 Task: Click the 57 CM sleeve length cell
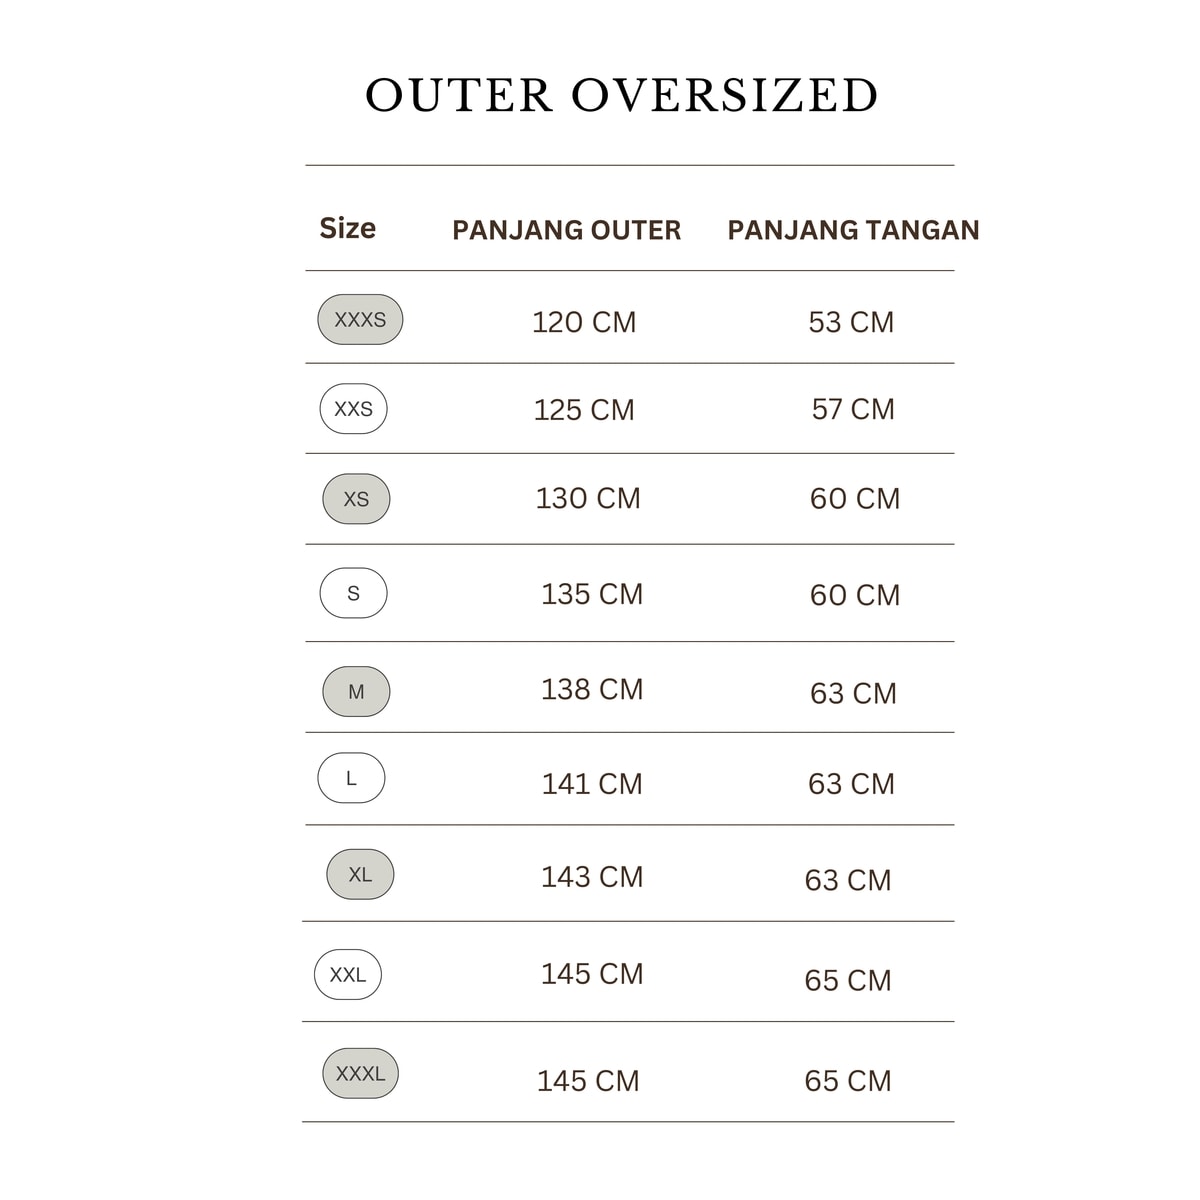[x=853, y=409]
